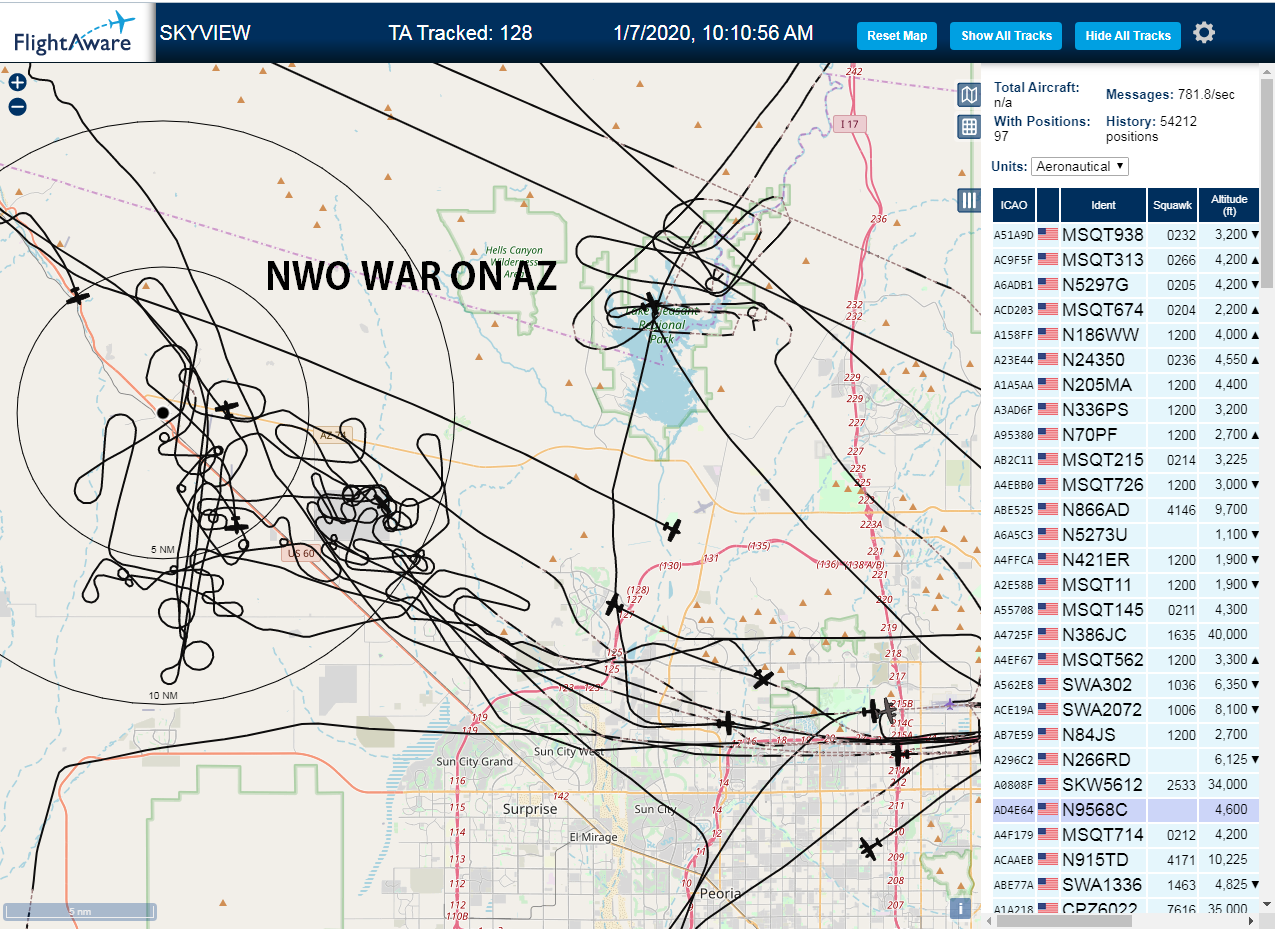The height and width of the screenshot is (929, 1275).
Task: Select the N421ER aircraft row
Action: (1127, 560)
